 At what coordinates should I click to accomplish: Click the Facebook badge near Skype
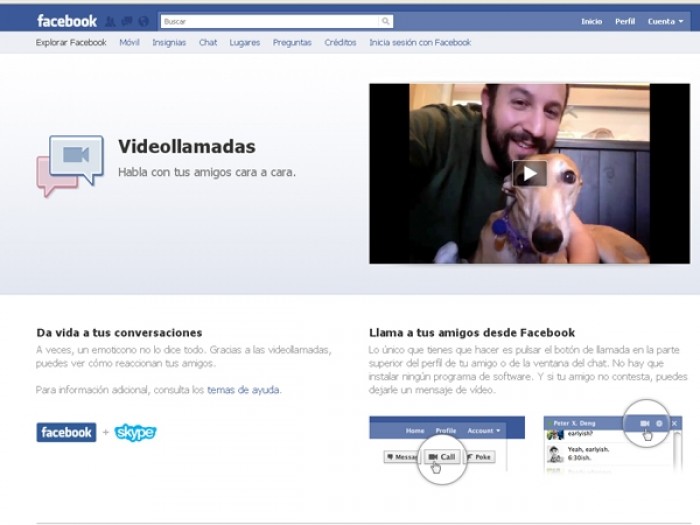pos(66,432)
